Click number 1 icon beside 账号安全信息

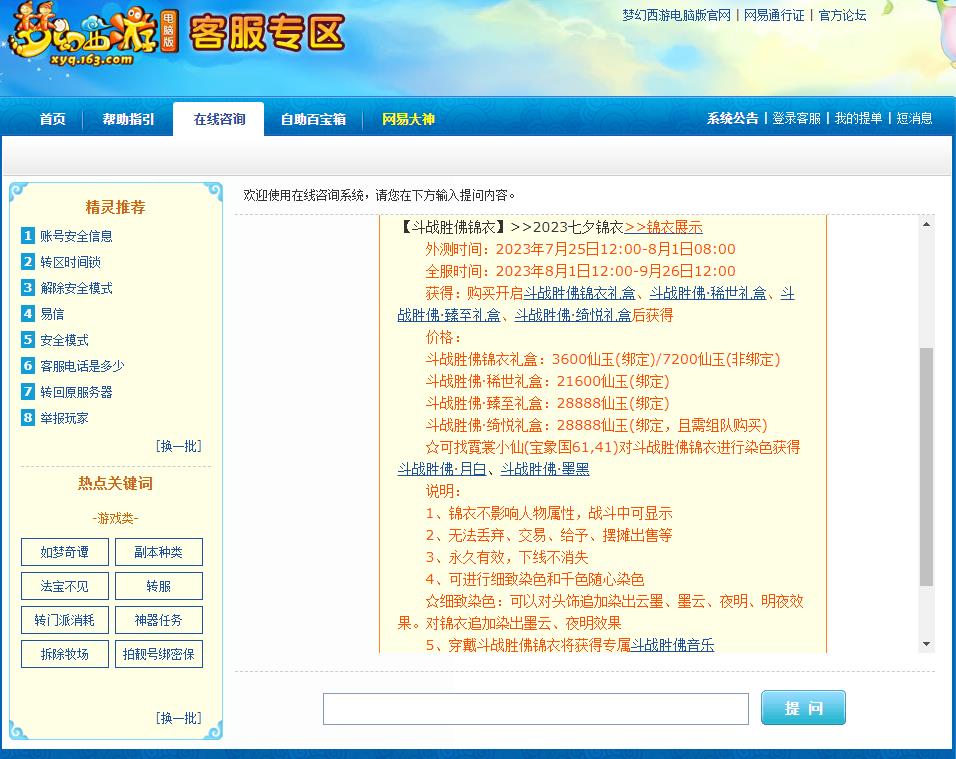pyautogui.click(x=27, y=235)
